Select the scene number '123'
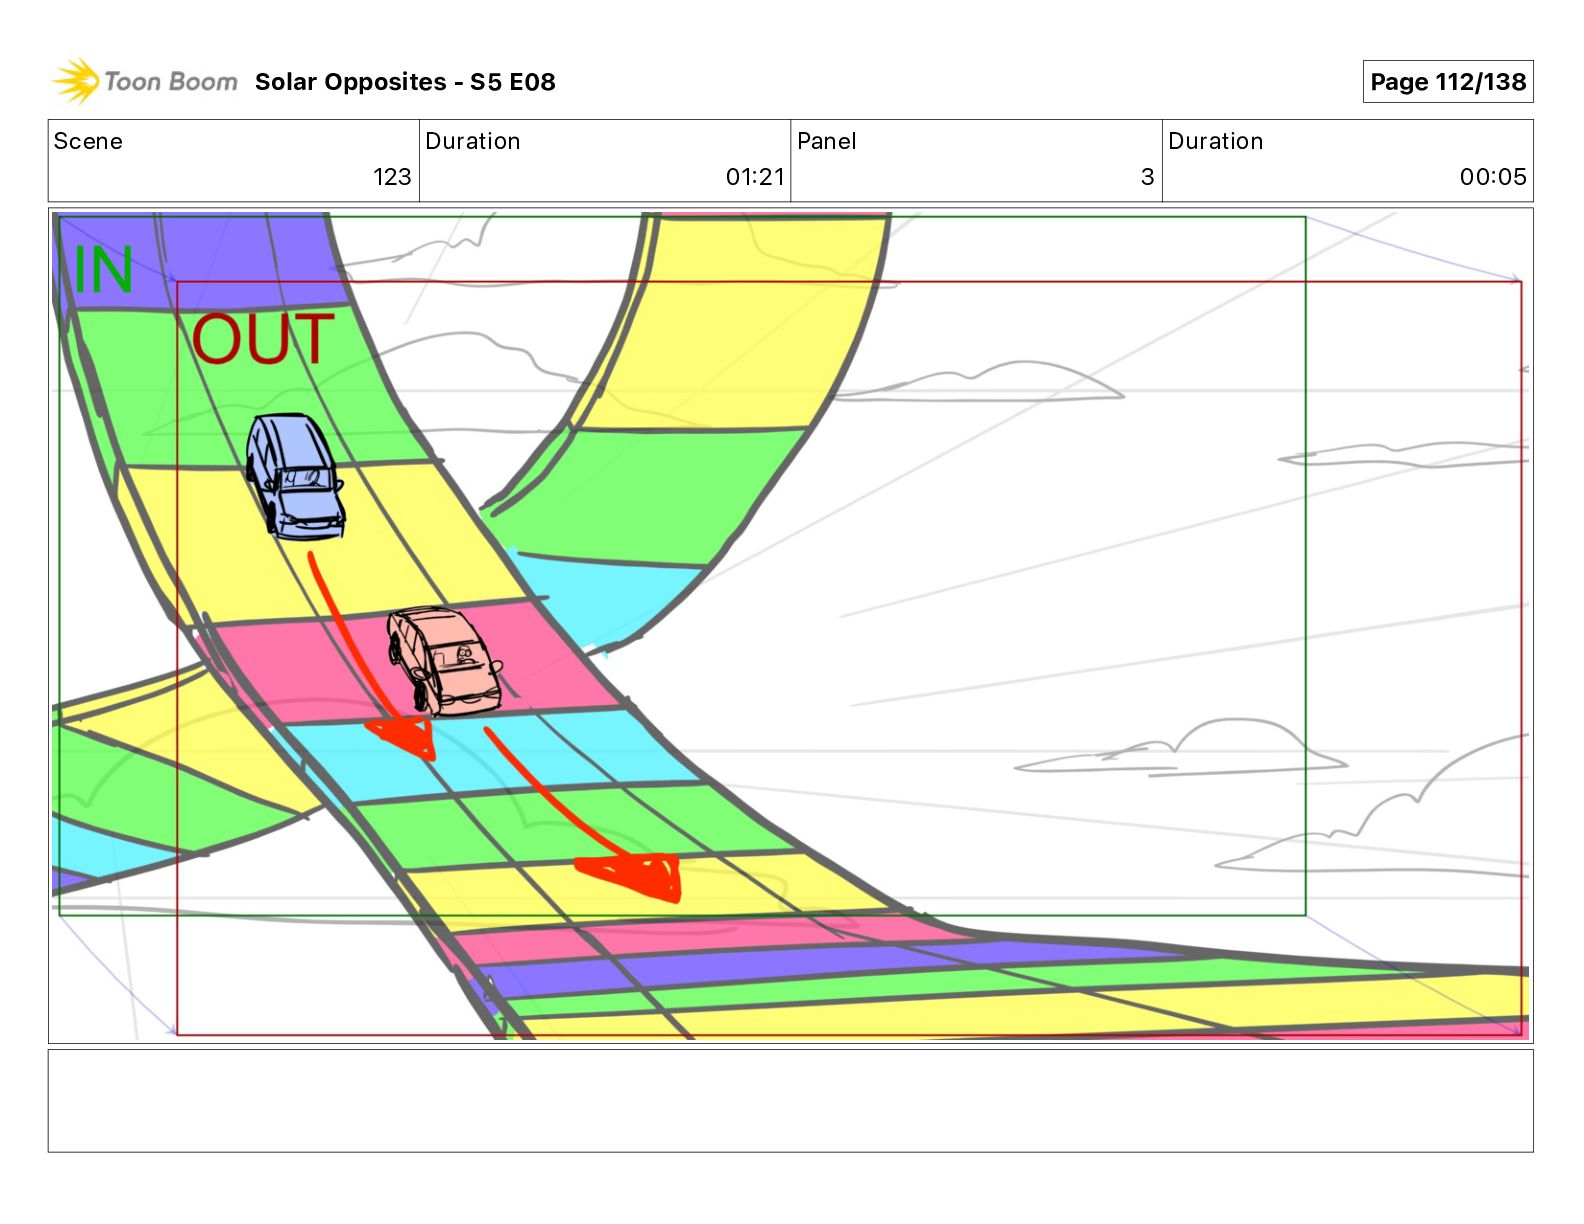The height and width of the screenshot is (1224, 1584). 392,177
